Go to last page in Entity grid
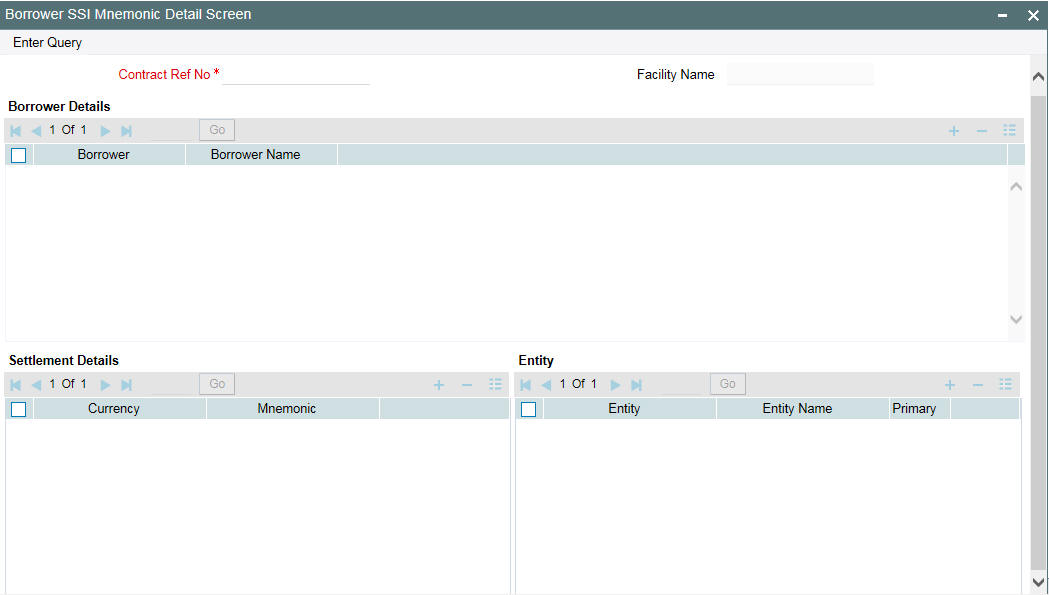This screenshot has height=595, width=1049. [636, 384]
